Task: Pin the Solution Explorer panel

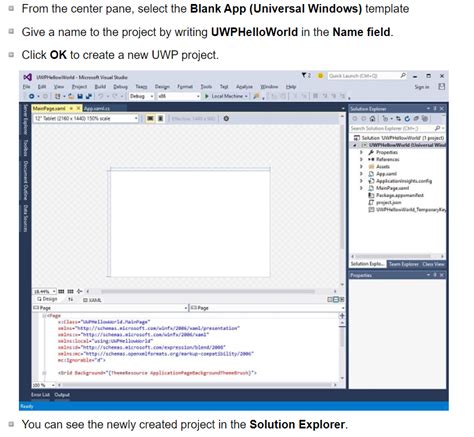Action: coord(435,109)
